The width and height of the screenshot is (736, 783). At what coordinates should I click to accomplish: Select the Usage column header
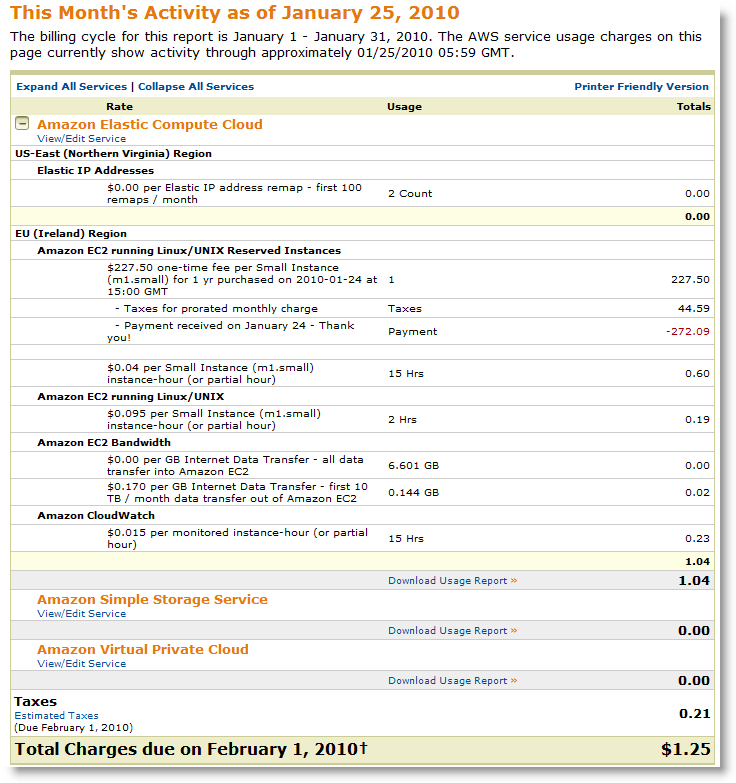click(x=404, y=106)
